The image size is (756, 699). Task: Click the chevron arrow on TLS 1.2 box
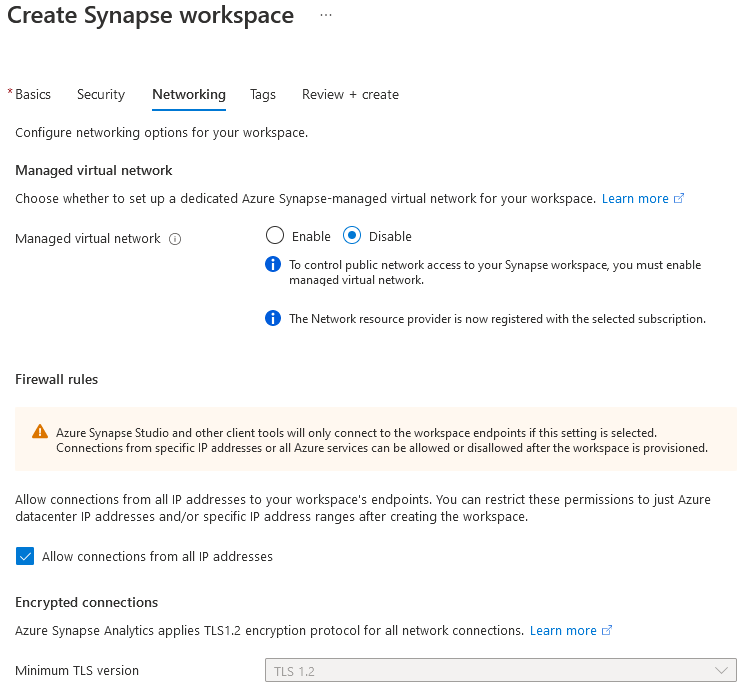(x=721, y=671)
